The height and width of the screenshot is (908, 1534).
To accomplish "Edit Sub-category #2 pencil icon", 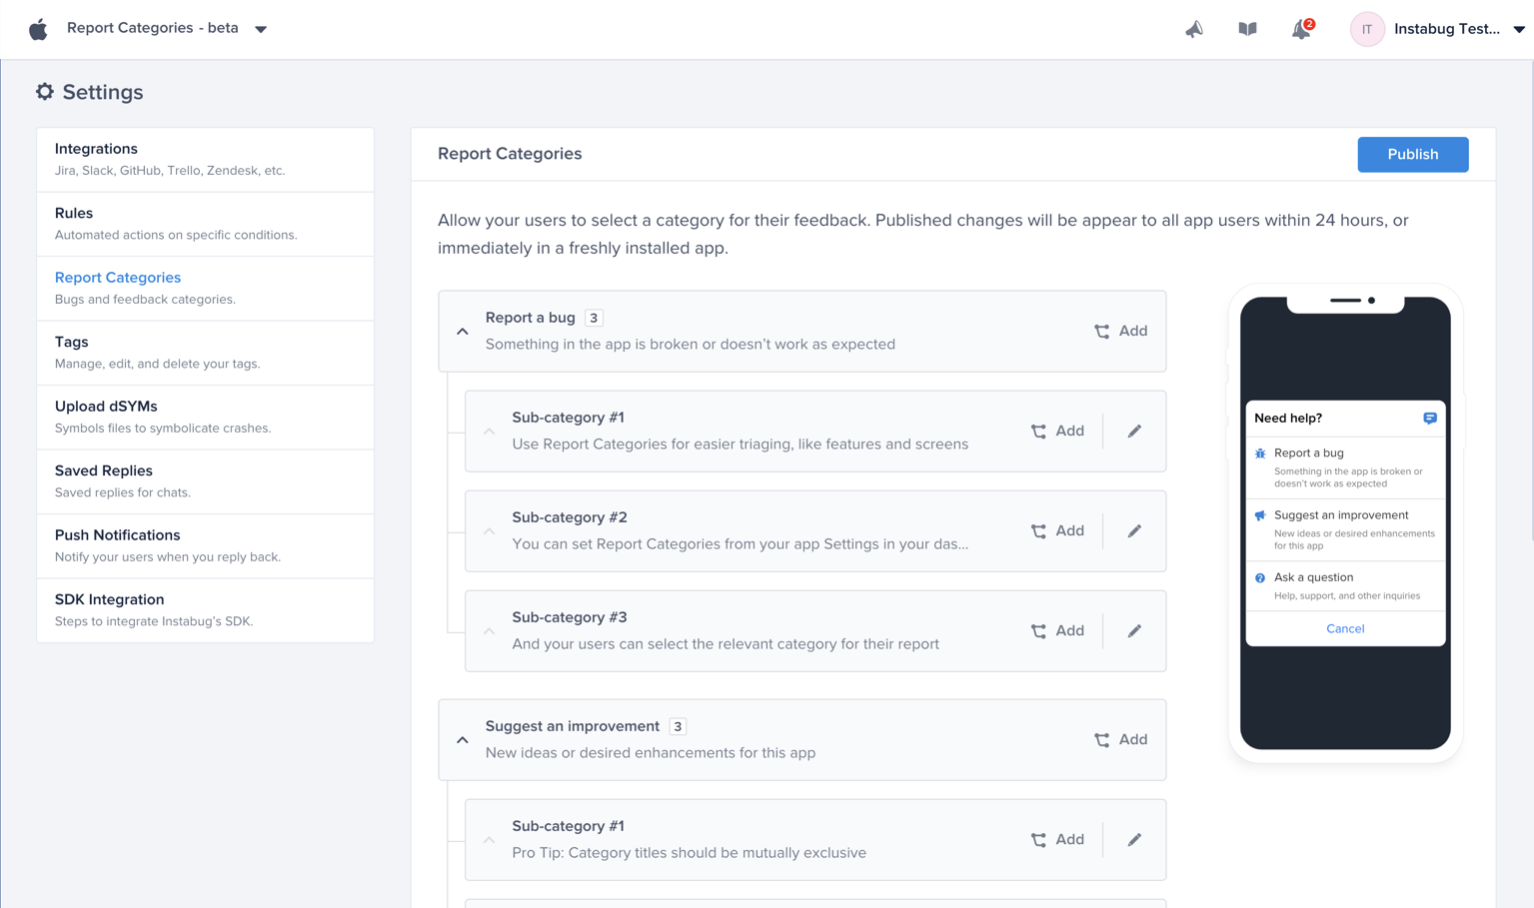I will 1134,531.
